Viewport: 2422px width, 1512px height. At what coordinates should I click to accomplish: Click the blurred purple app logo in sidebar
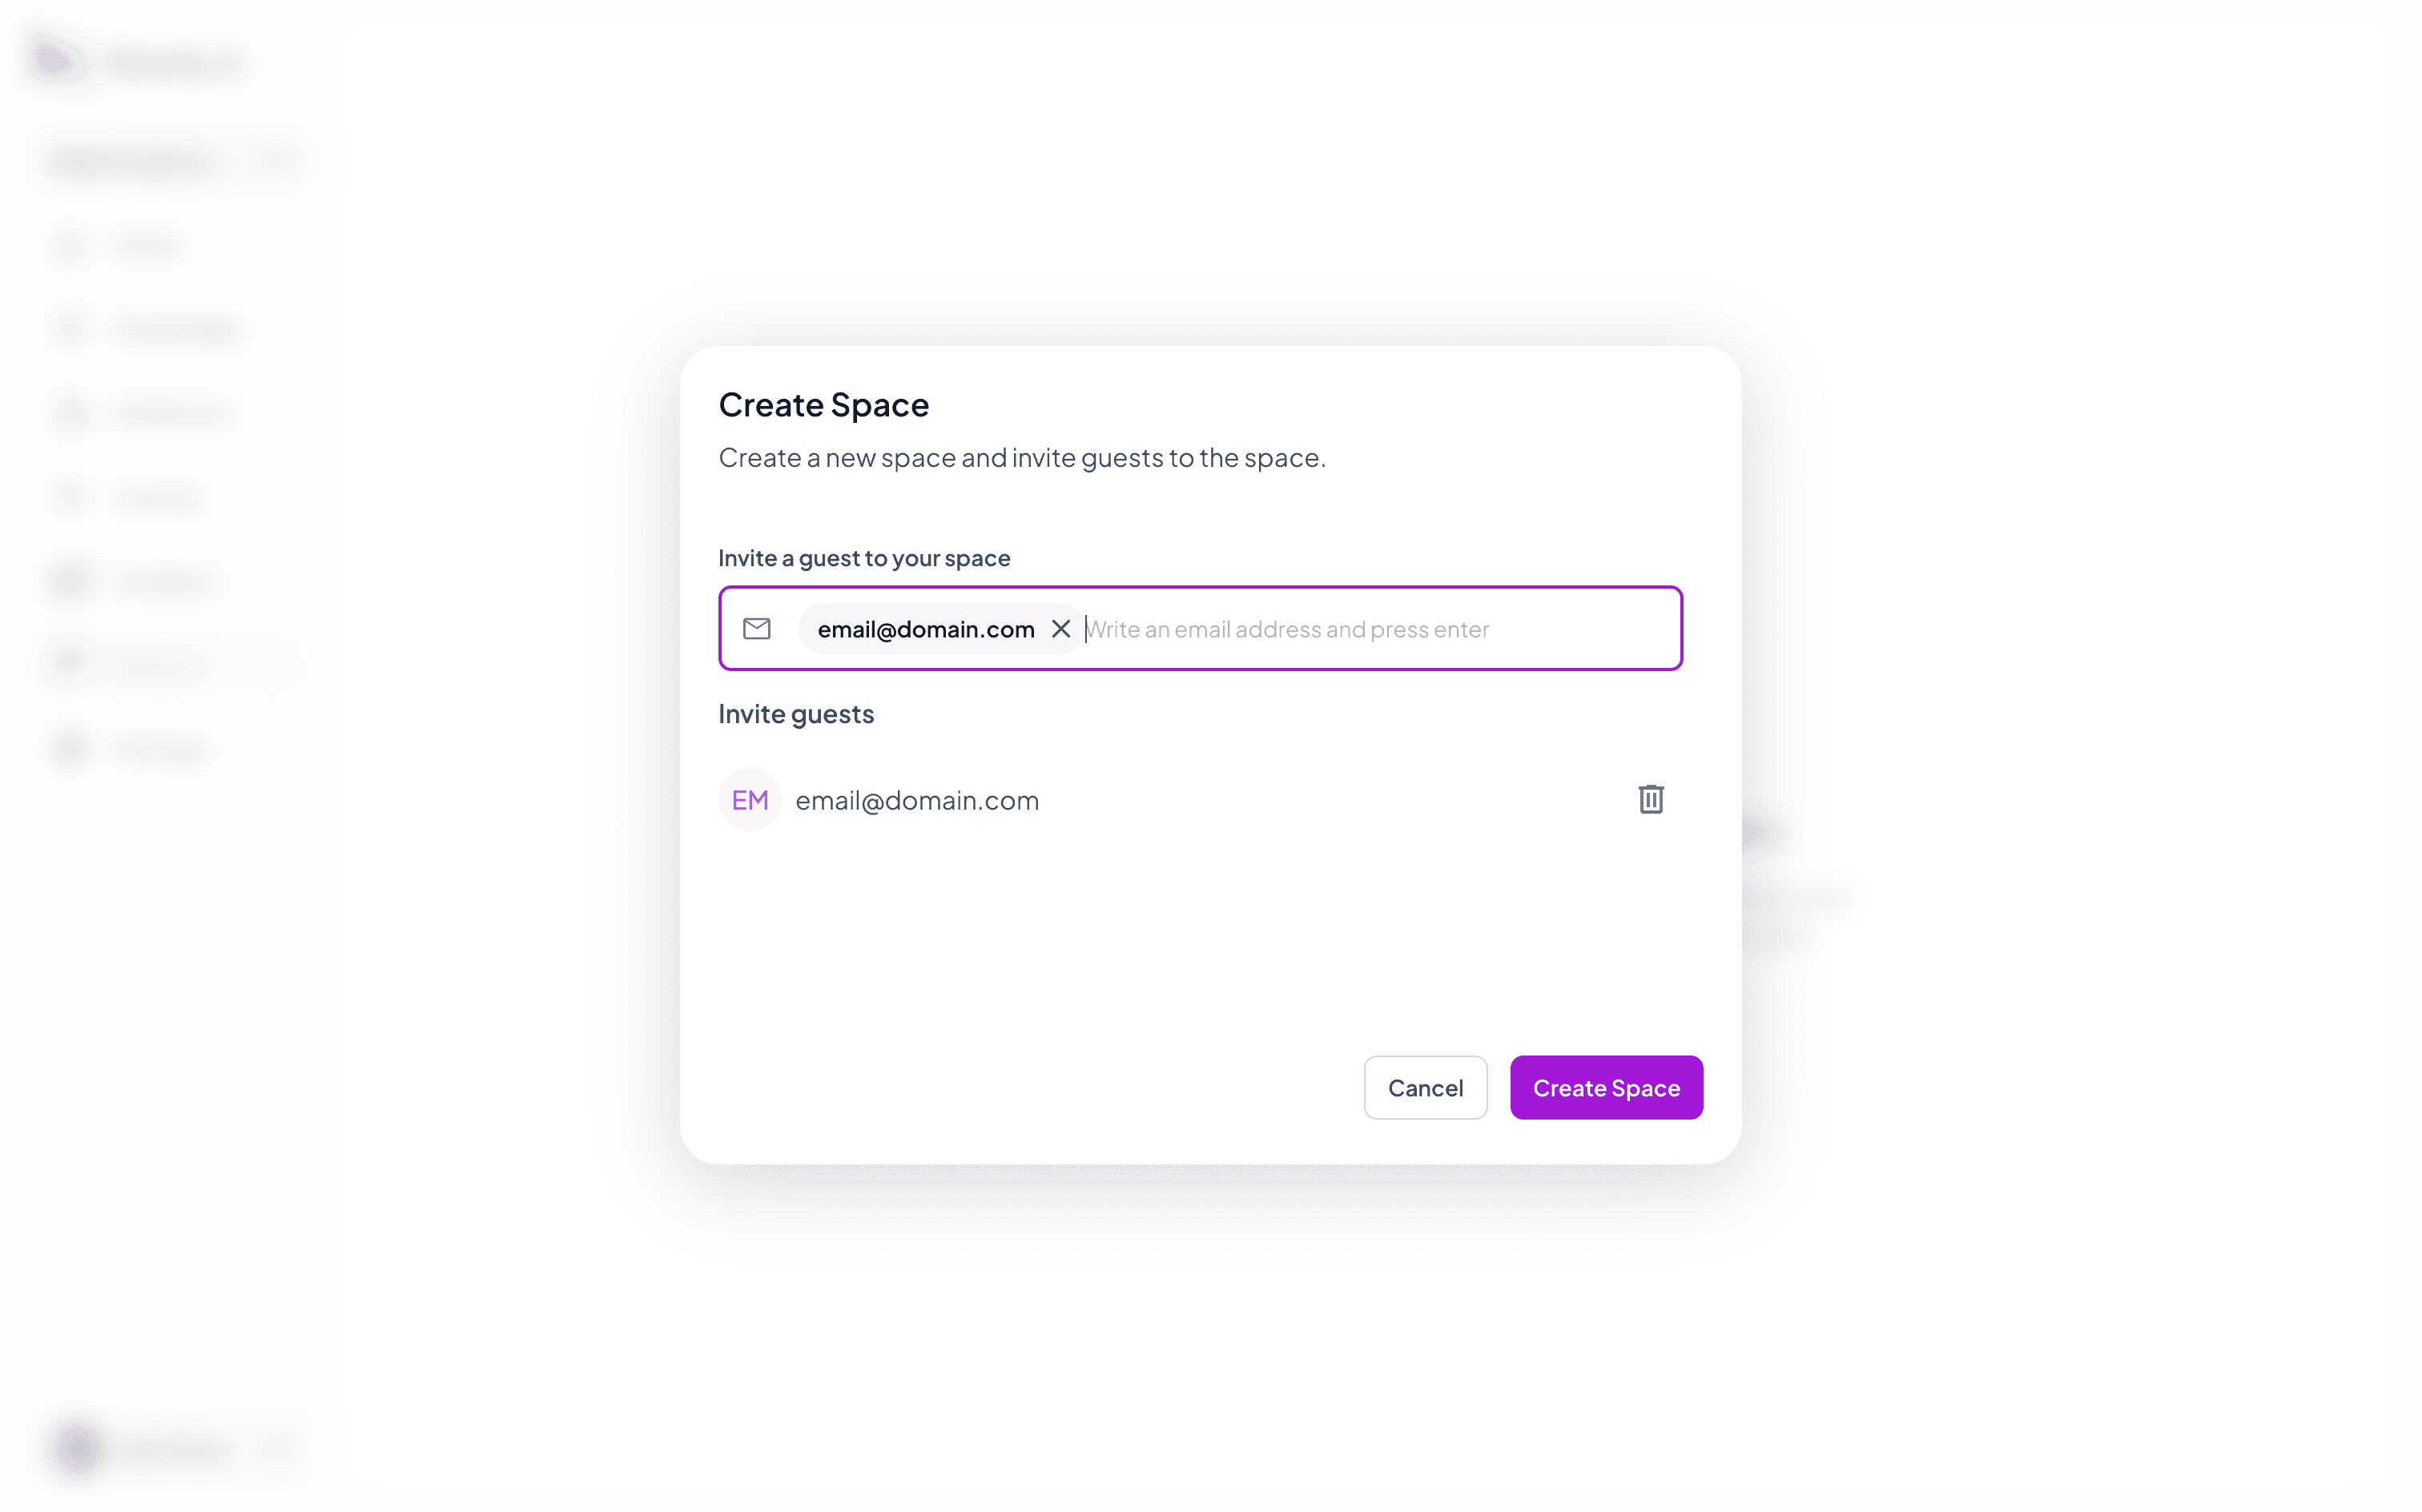tap(55, 61)
